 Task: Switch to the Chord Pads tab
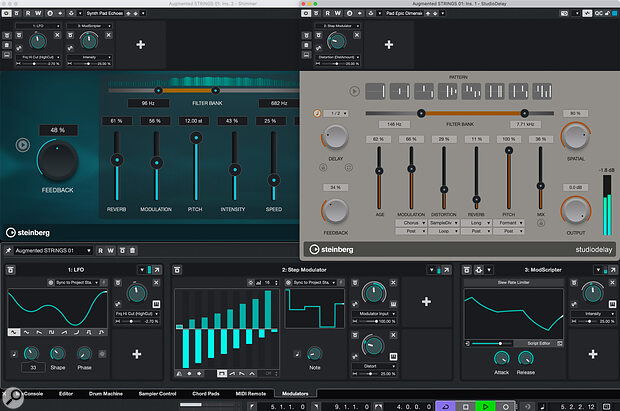pyautogui.click(x=206, y=394)
